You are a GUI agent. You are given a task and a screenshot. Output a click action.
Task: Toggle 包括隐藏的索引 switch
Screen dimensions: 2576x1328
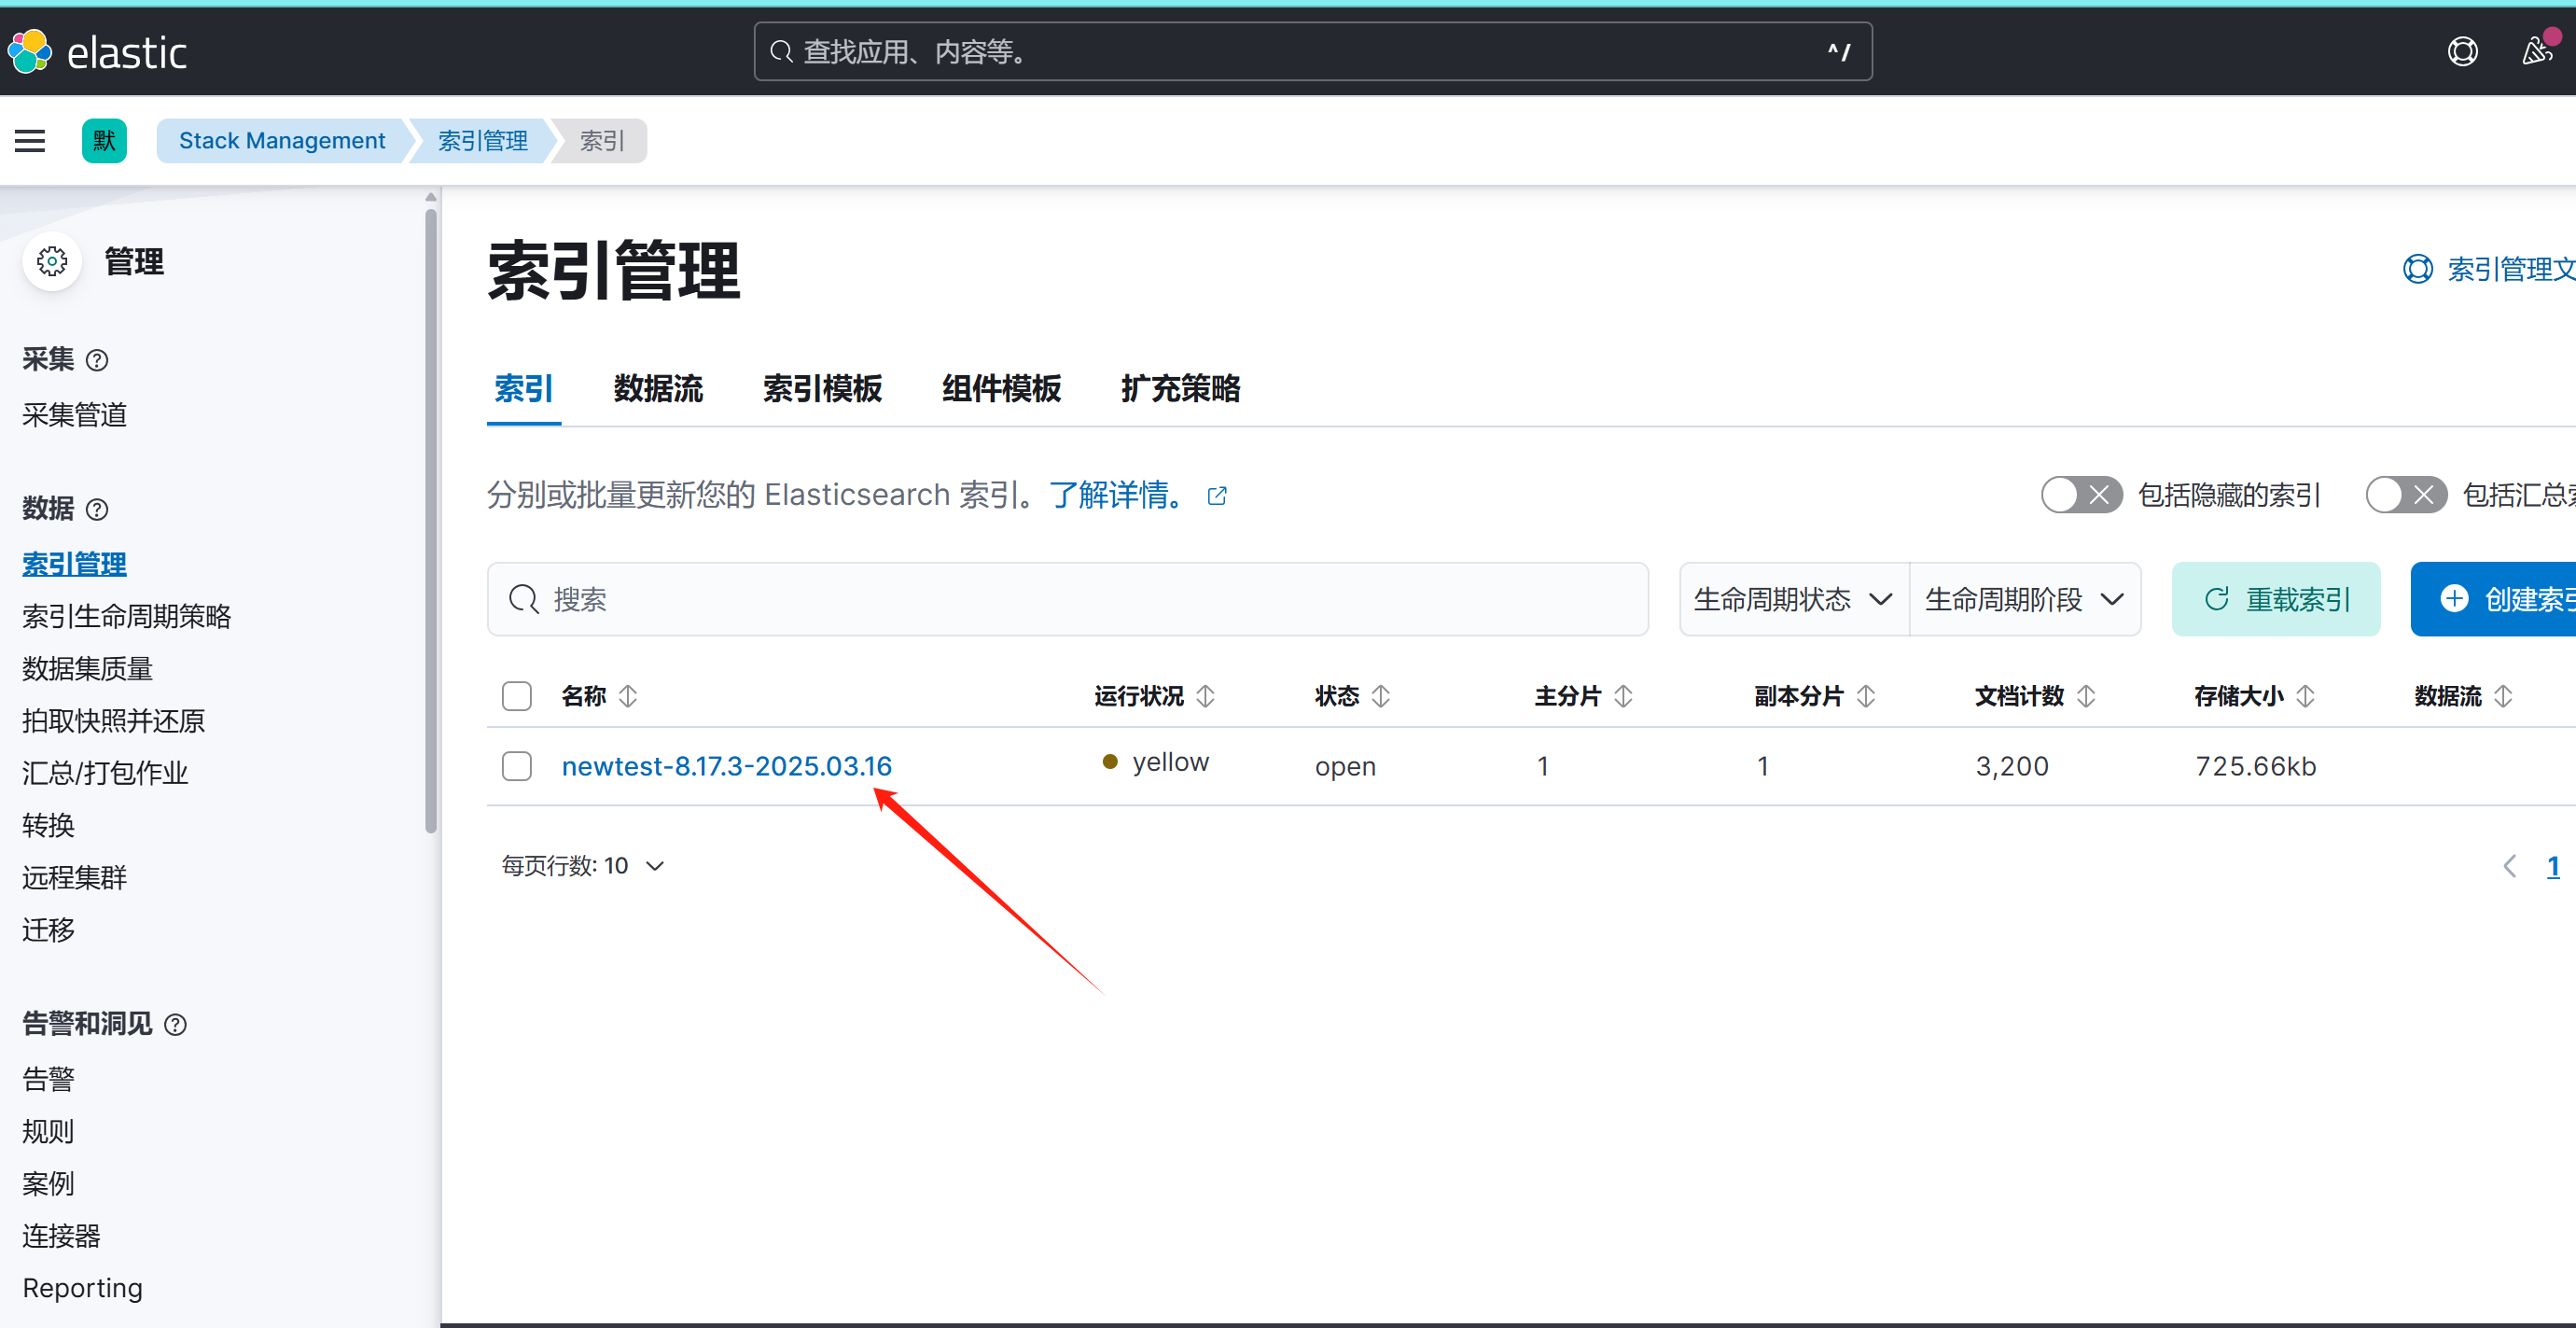[2081, 495]
